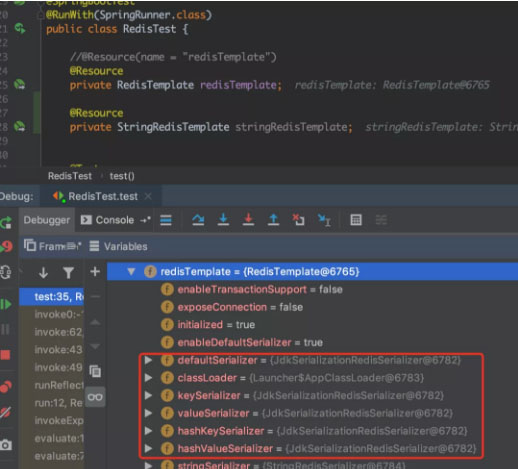Collapse the redisTemplate variable node
518x469 pixels.
pyautogui.click(x=131, y=271)
